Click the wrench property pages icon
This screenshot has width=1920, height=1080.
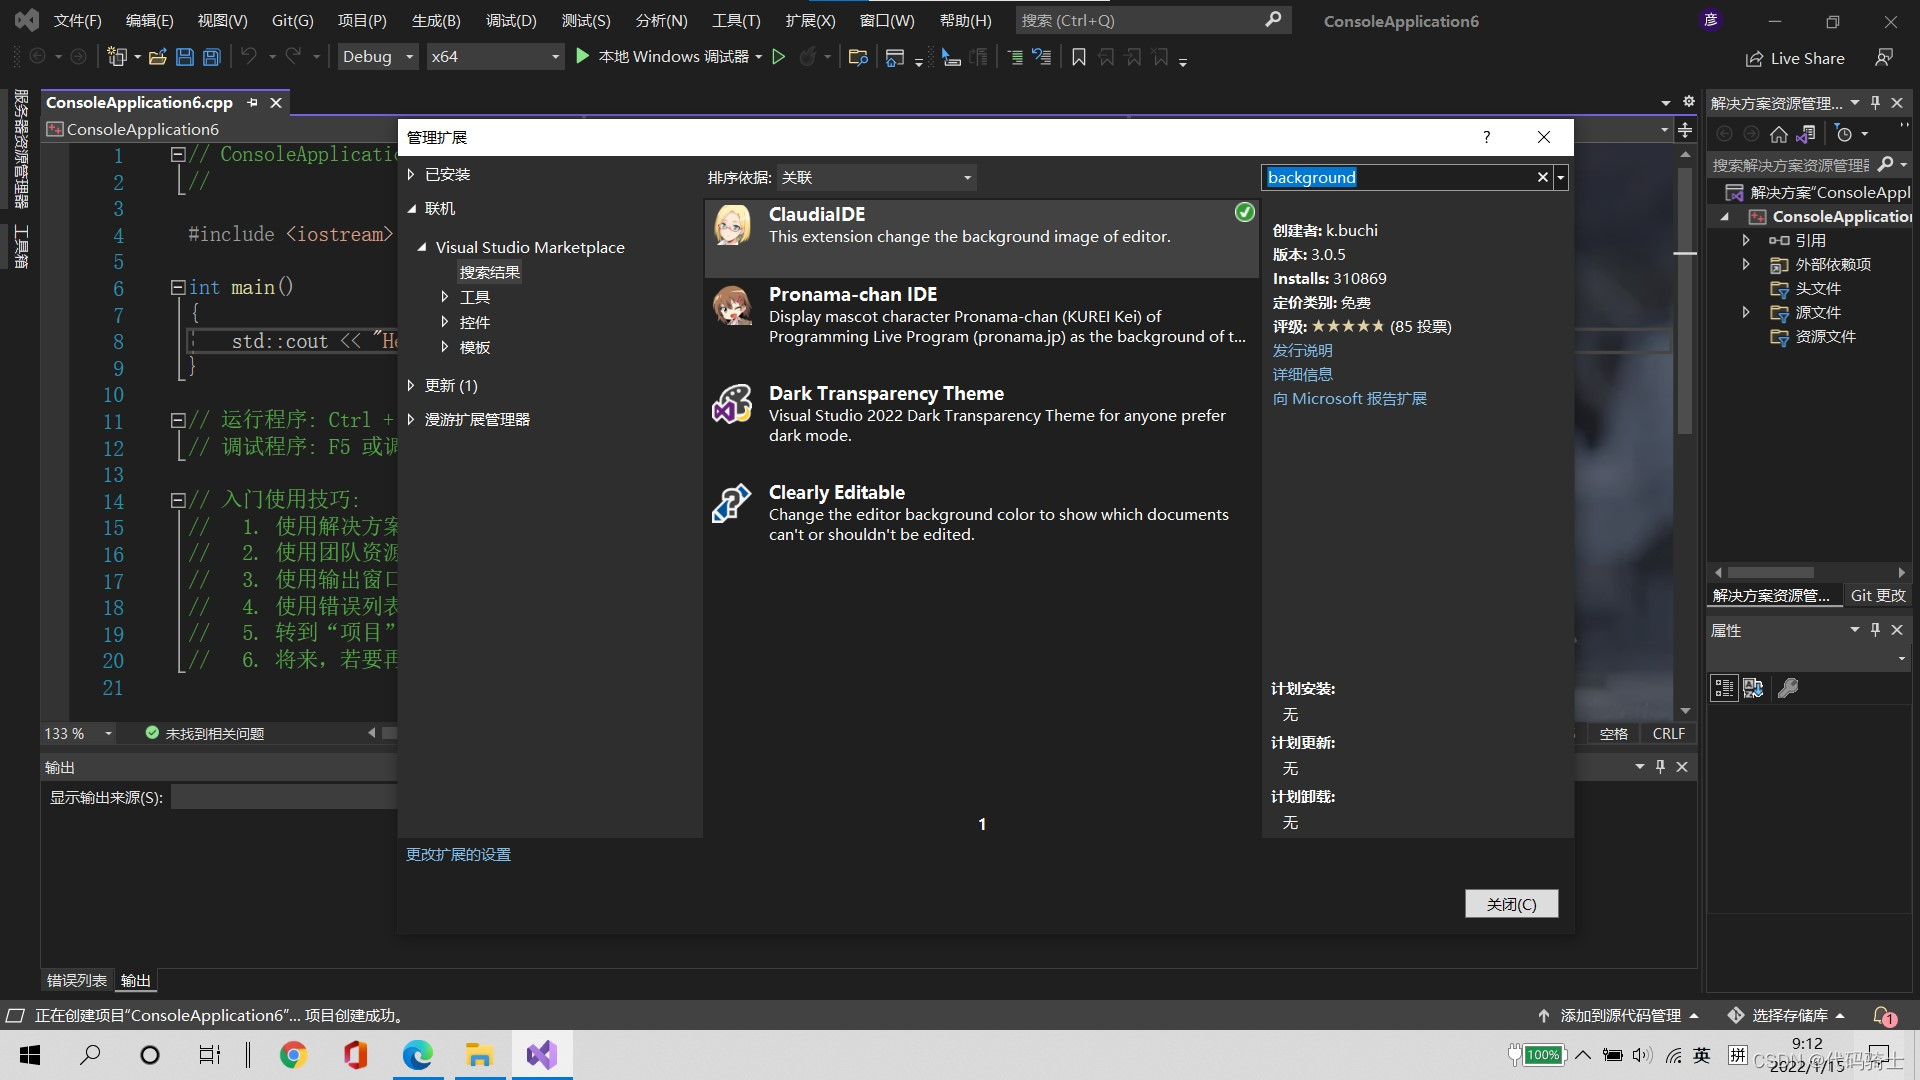point(1788,688)
